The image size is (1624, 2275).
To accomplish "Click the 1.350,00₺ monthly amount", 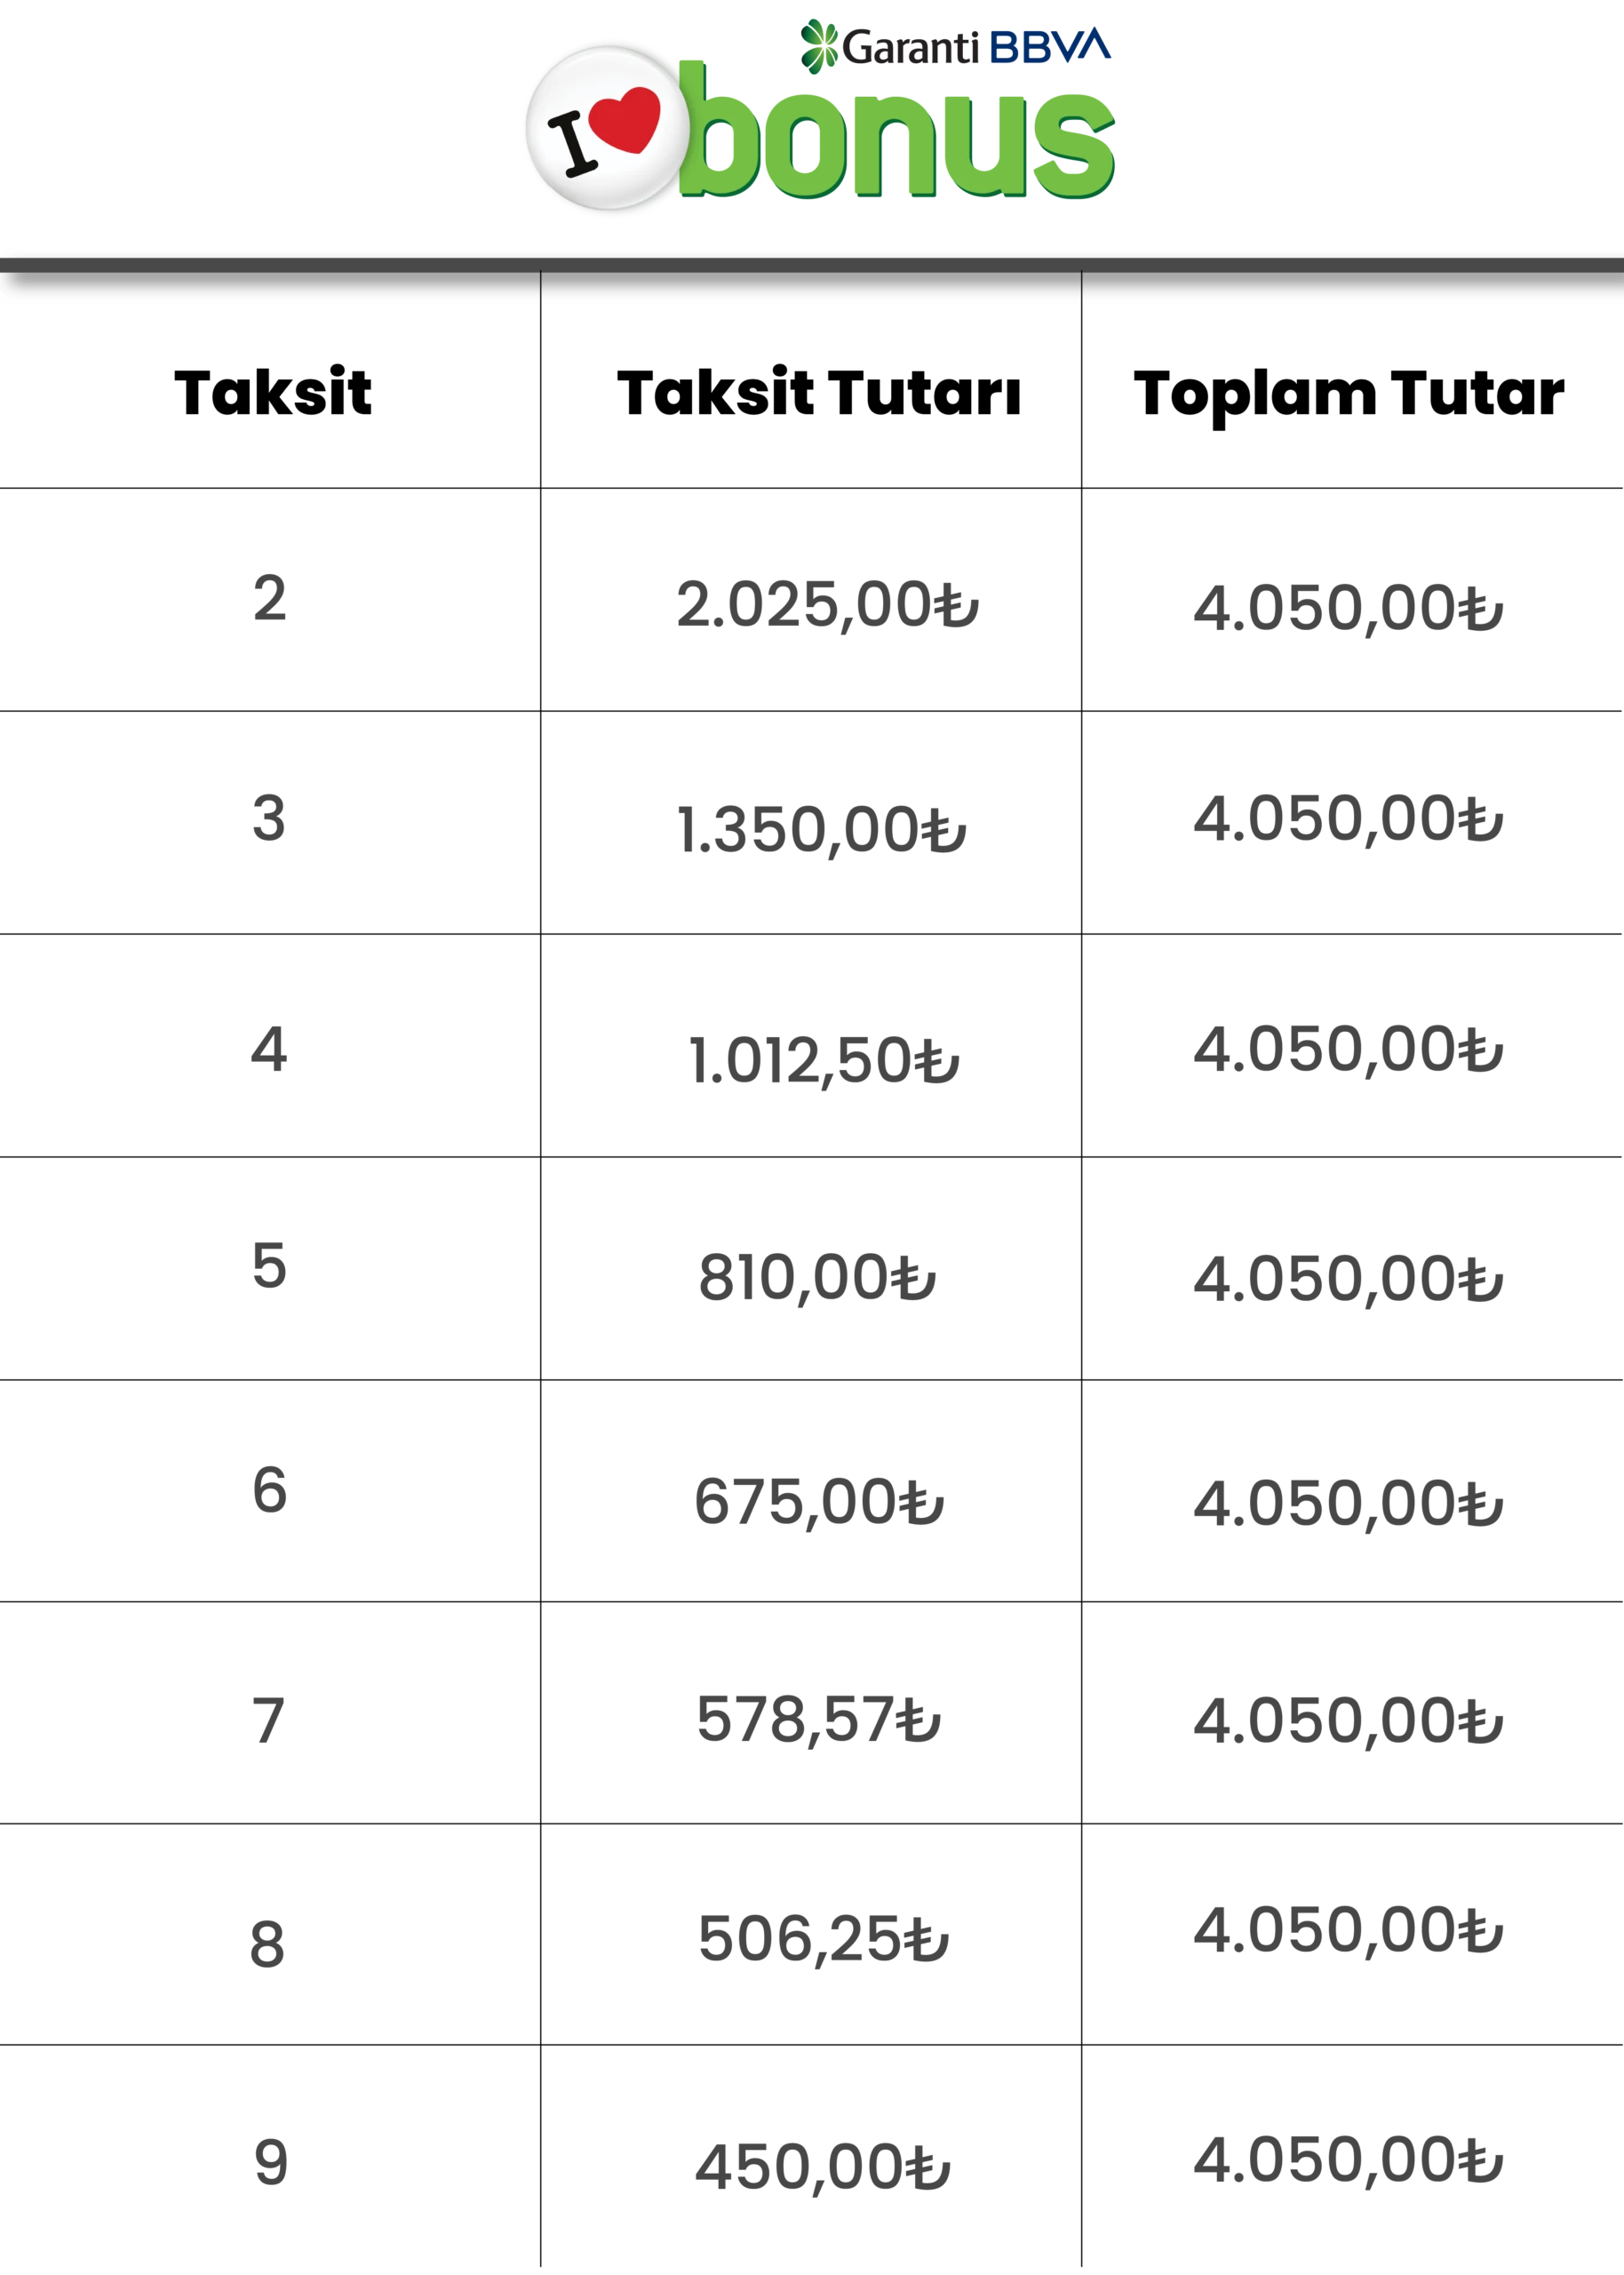I will pos(822,830).
